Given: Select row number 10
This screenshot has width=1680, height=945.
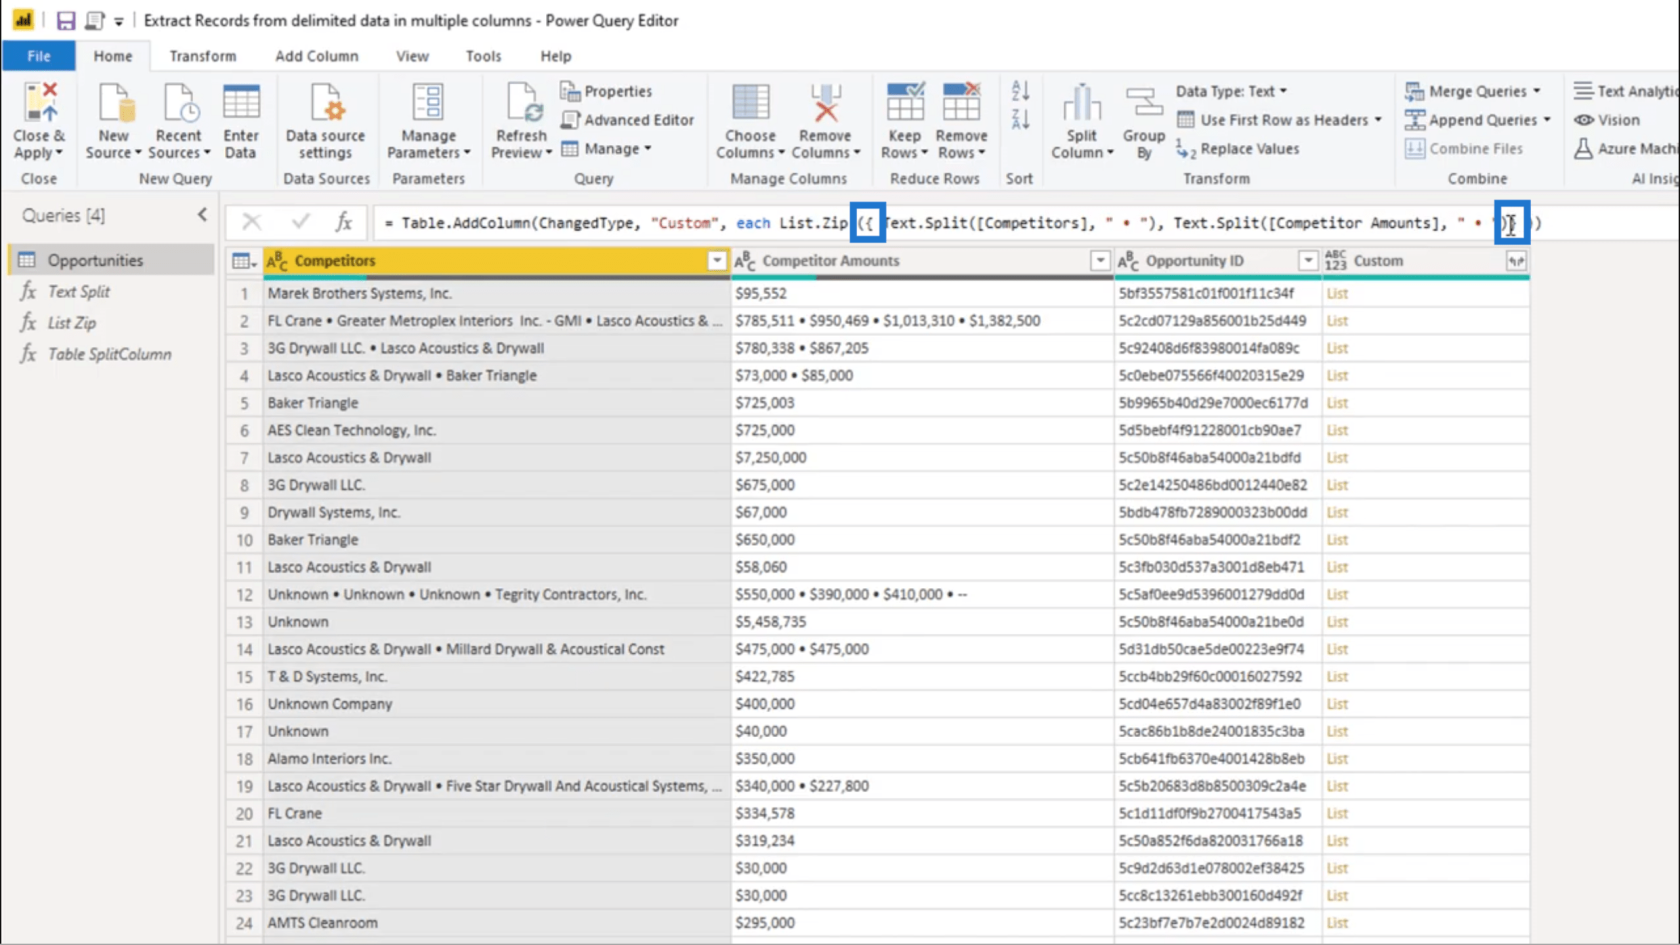Looking at the screenshot, I should (244, 540).
